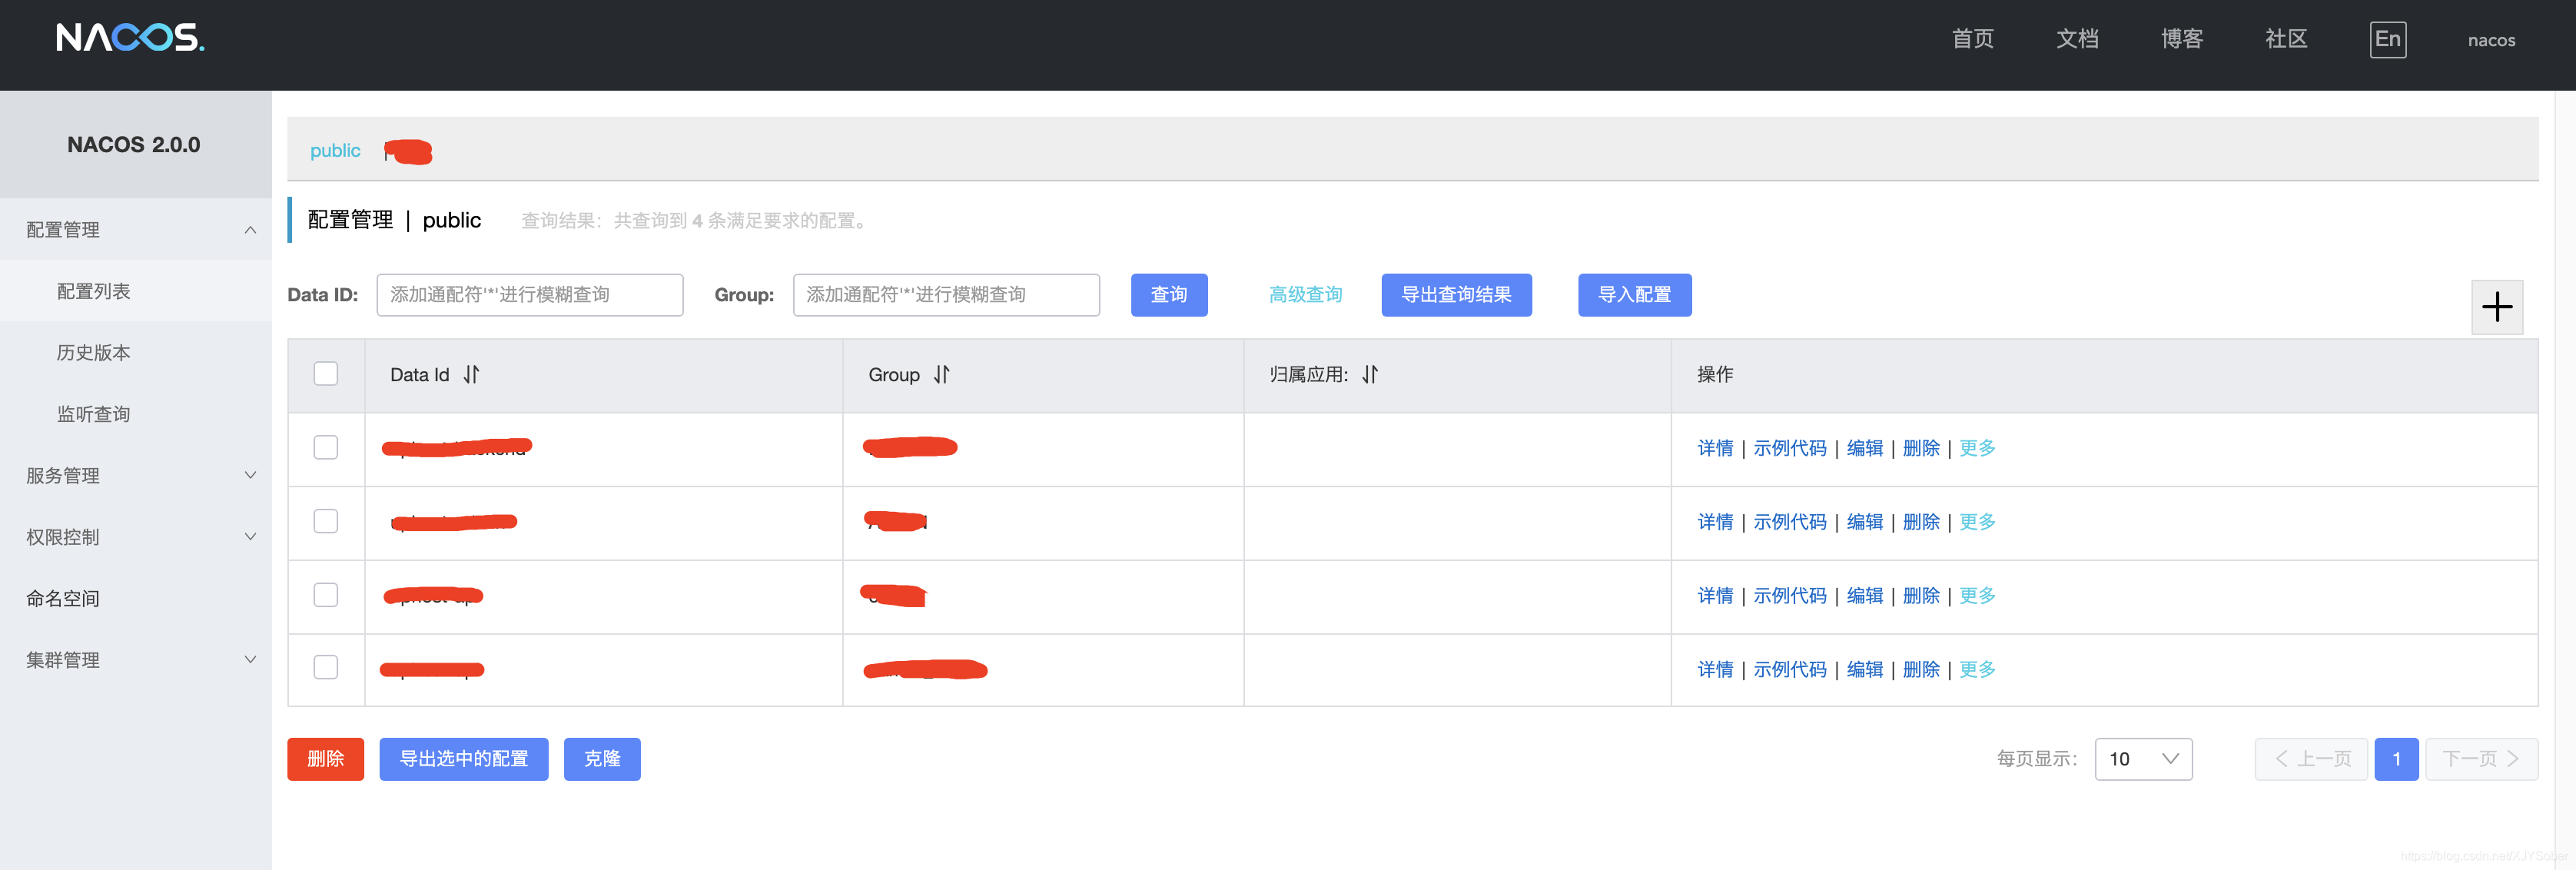Viewport: 2576px width, 870px height.
Task: Open 高级查询 advanced search
Action: tap(1305, 295)
